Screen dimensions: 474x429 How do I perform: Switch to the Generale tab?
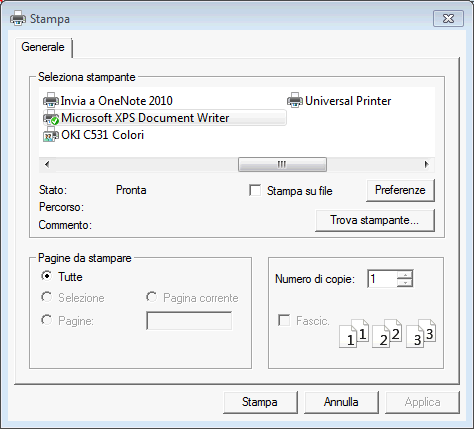click(x=43, y=47)
